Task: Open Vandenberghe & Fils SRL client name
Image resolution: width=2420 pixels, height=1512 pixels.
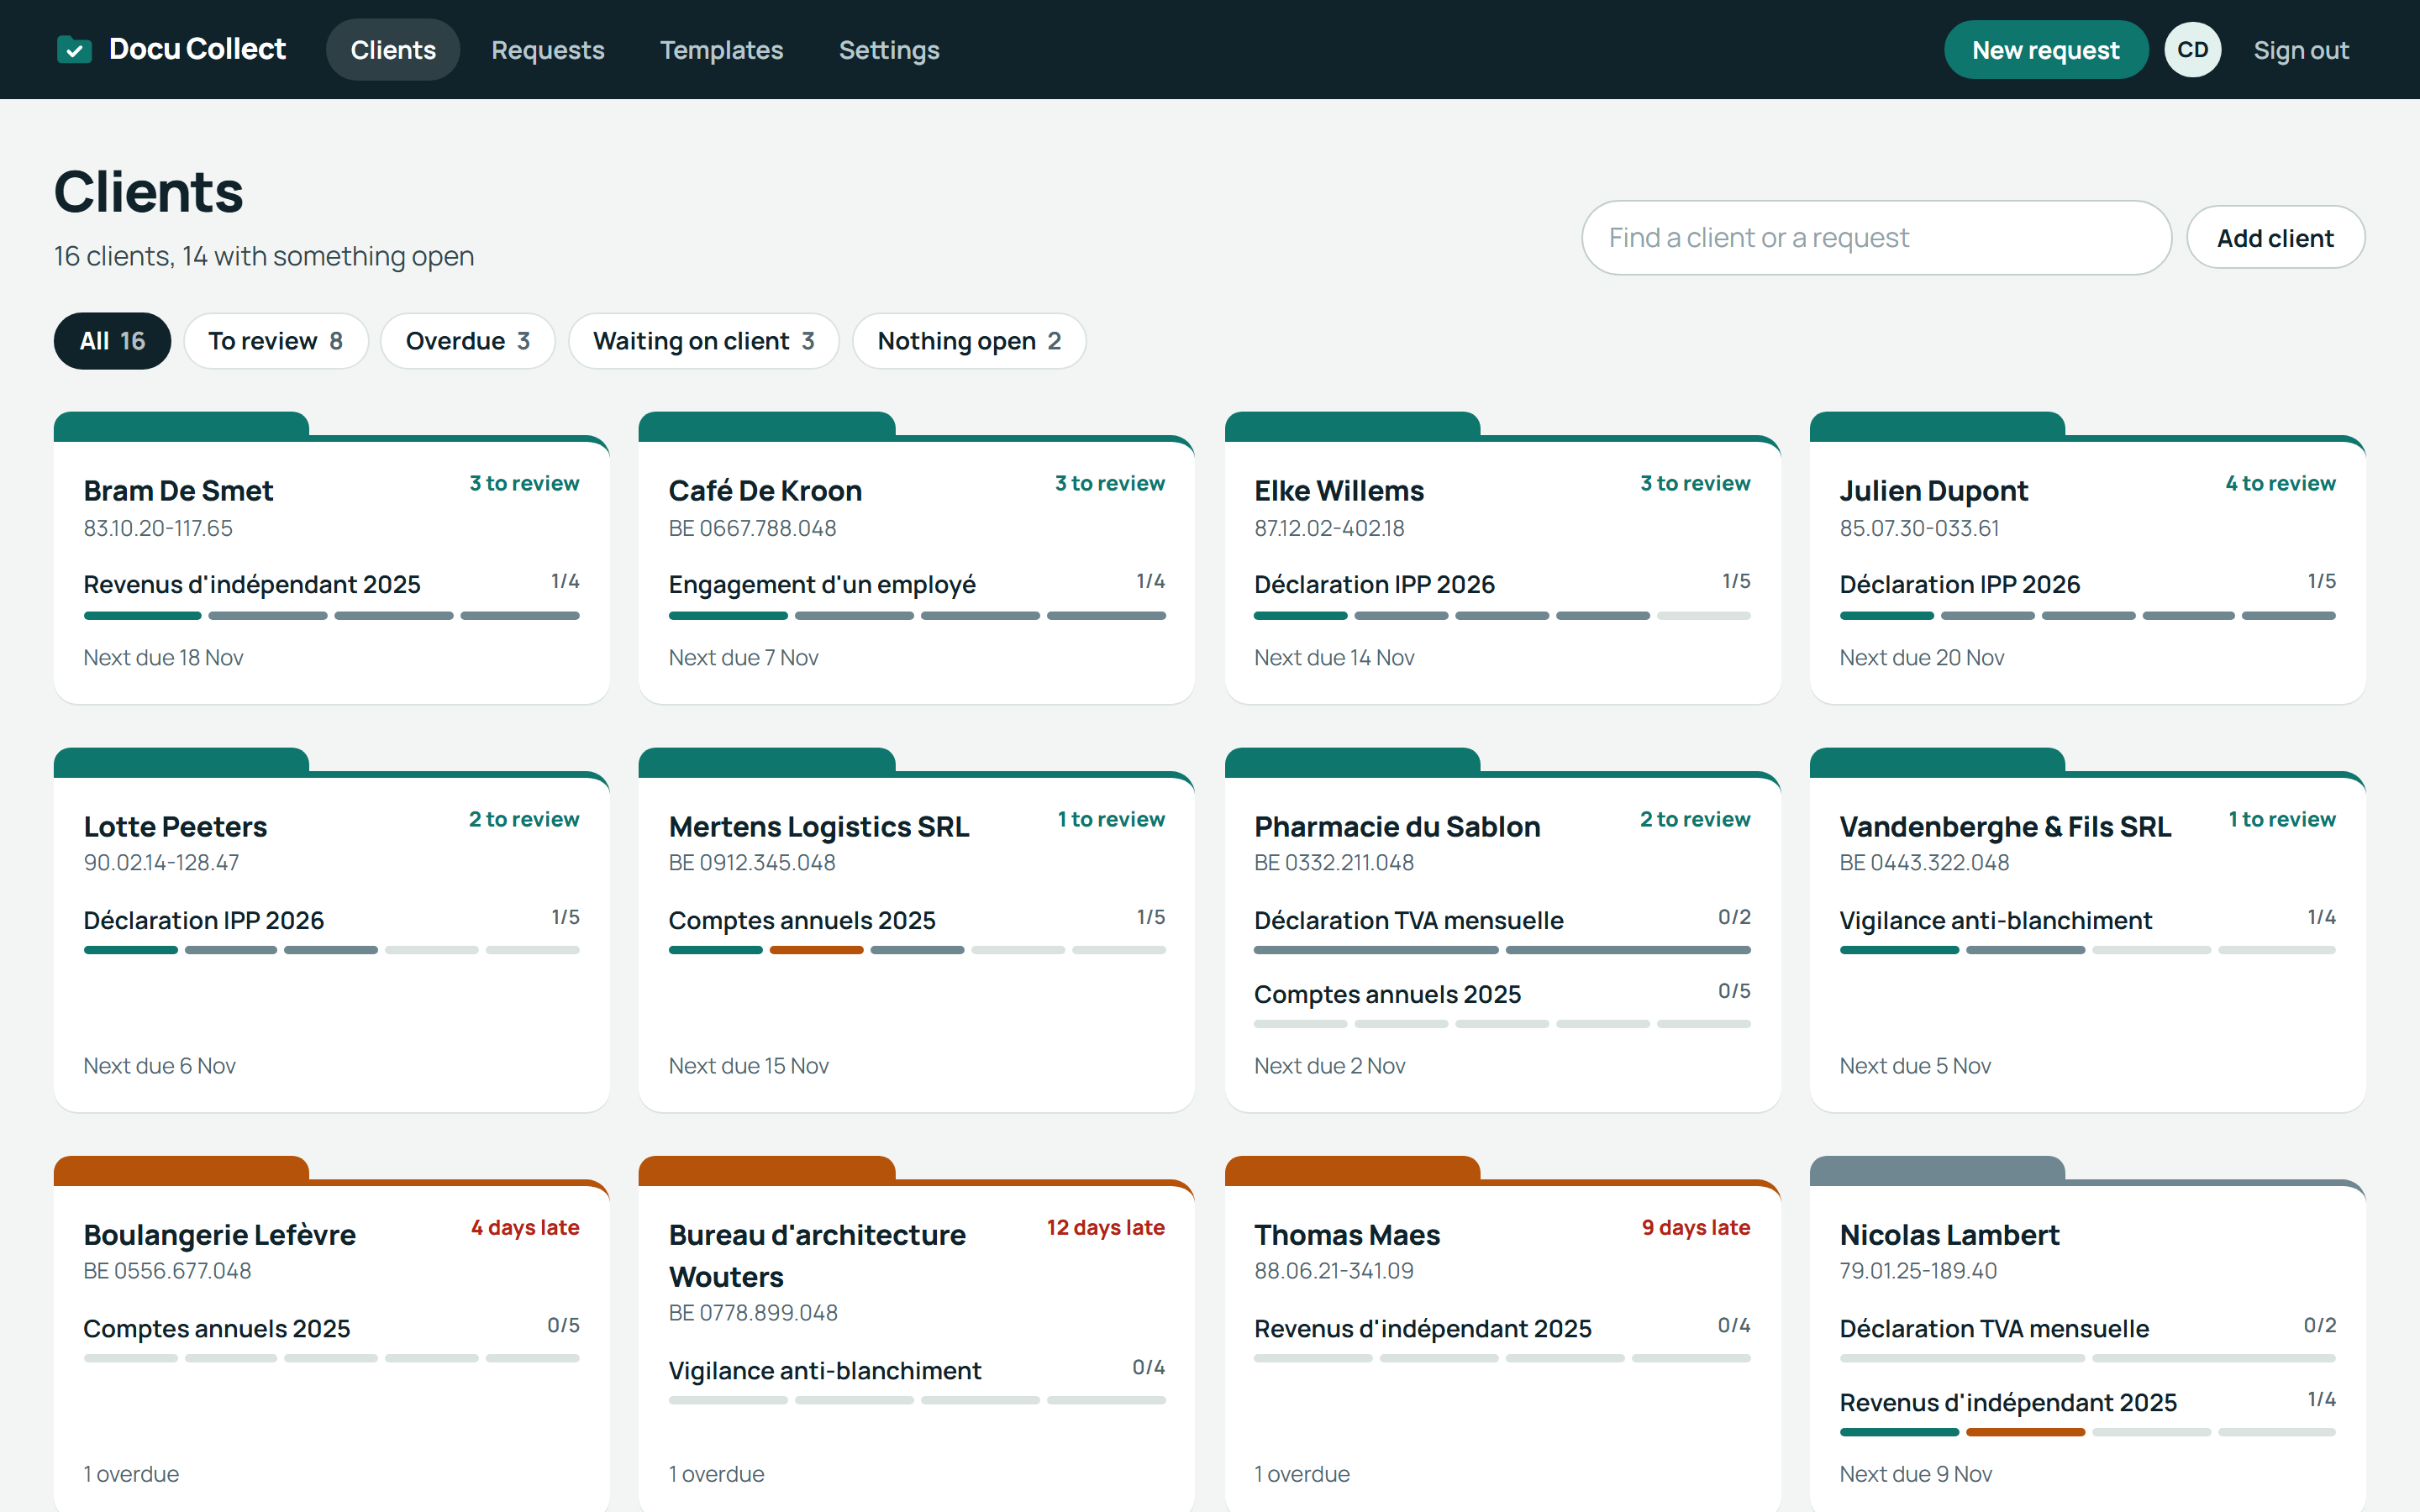Action: 2004,827
